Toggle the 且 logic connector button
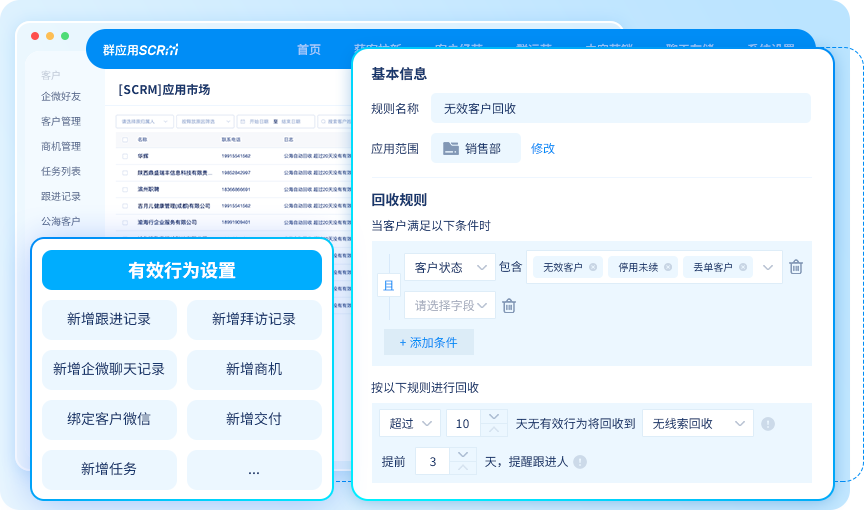 388,285
